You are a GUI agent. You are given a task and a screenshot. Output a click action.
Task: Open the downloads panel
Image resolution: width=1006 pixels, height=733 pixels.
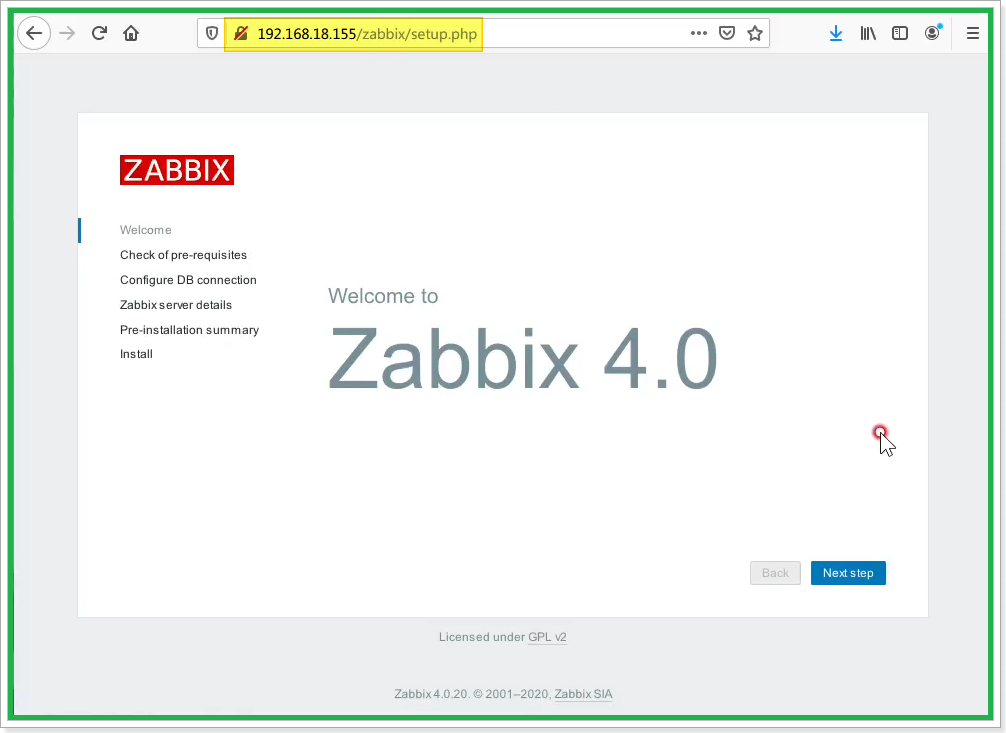point(835,33)
